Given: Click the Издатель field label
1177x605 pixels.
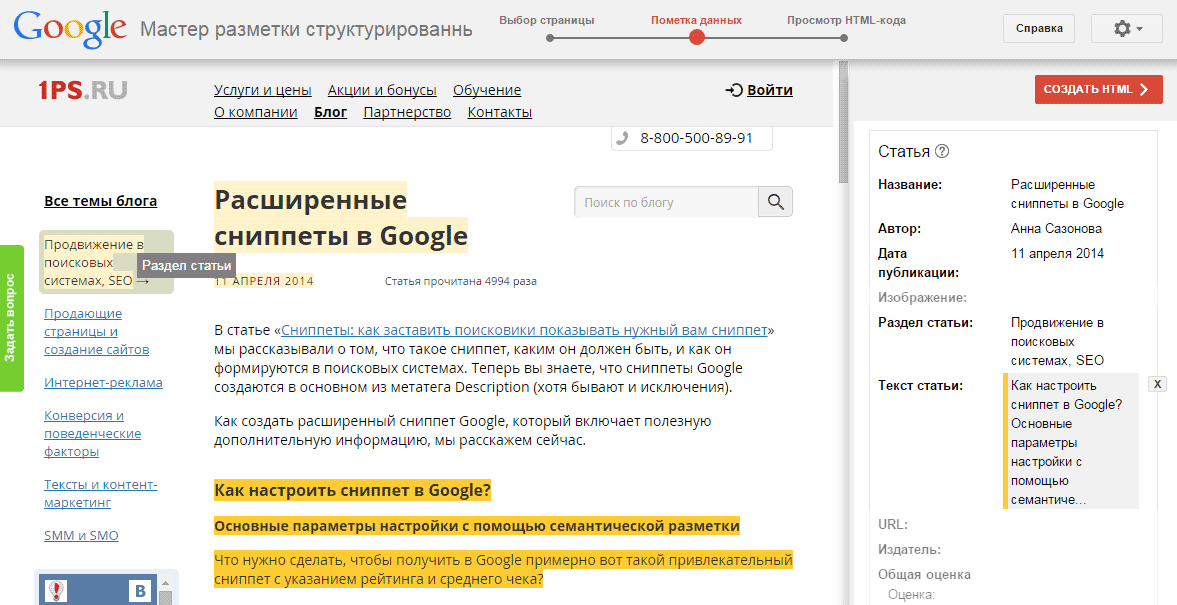Looking at the screenshot, I should point(909,549).
